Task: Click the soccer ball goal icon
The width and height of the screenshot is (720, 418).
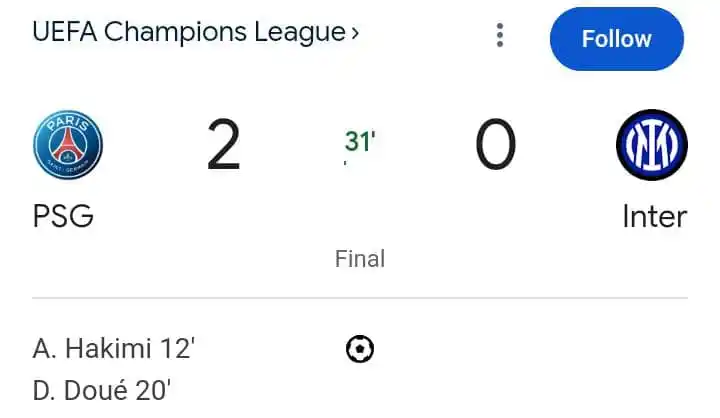Action: 360,349
